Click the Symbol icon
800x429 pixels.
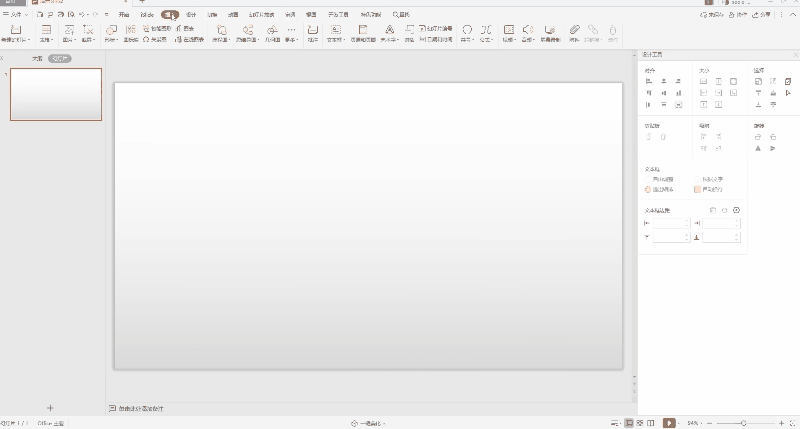click(x=467, y=30)
